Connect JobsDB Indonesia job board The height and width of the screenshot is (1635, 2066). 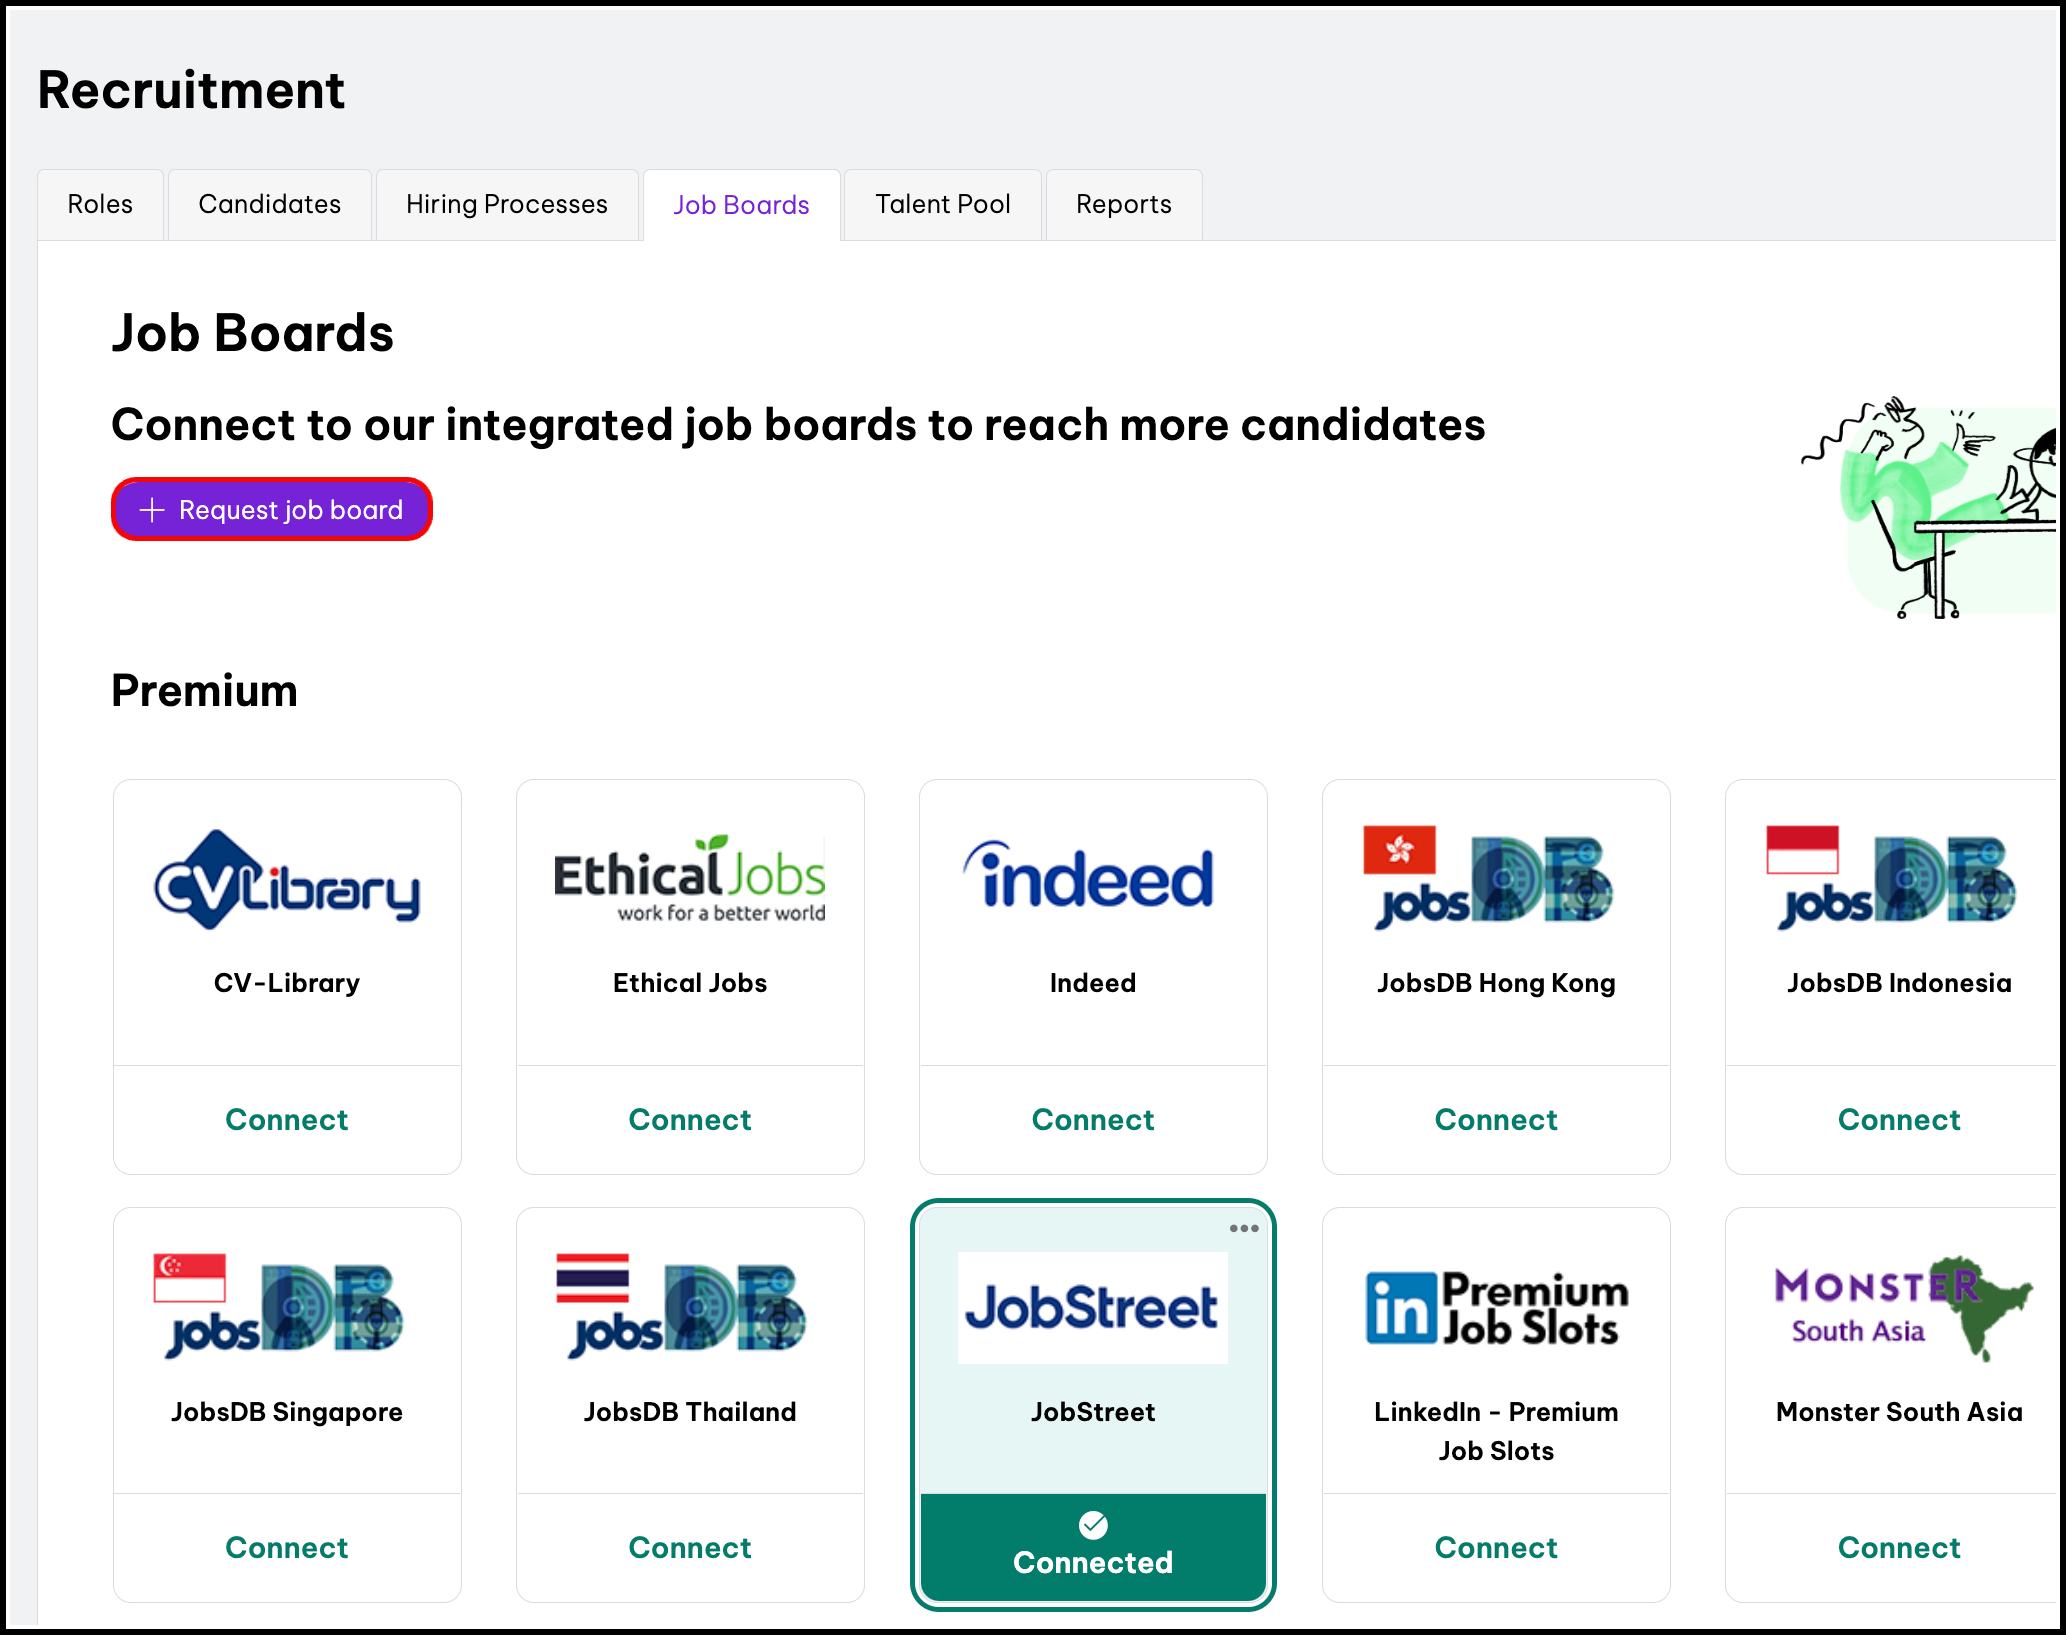pos(1898,1120)
